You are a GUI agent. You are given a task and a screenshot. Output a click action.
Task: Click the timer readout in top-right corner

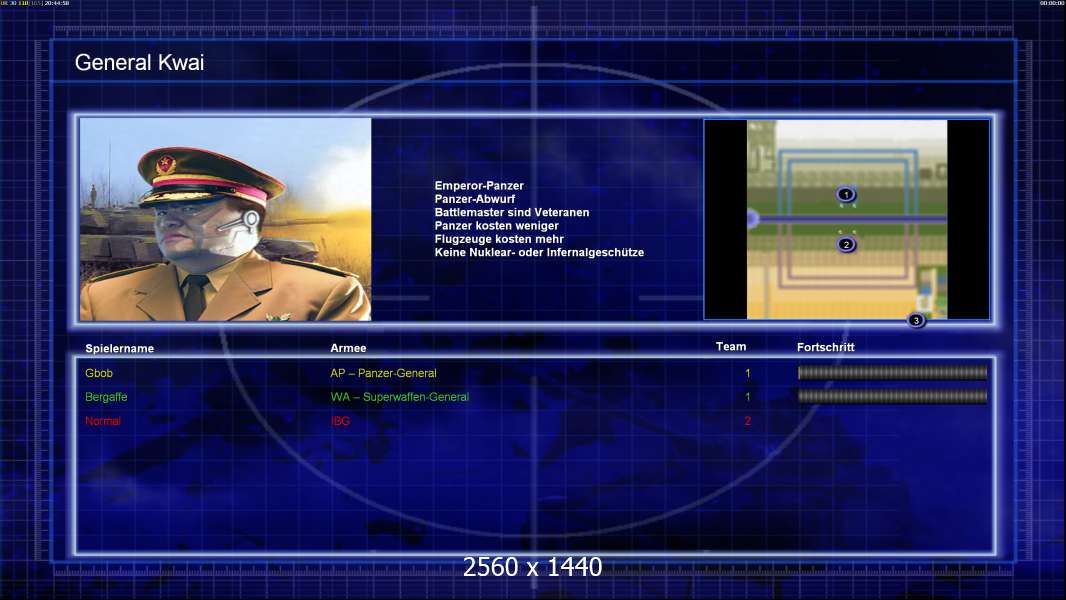(x=1052, y=3)
